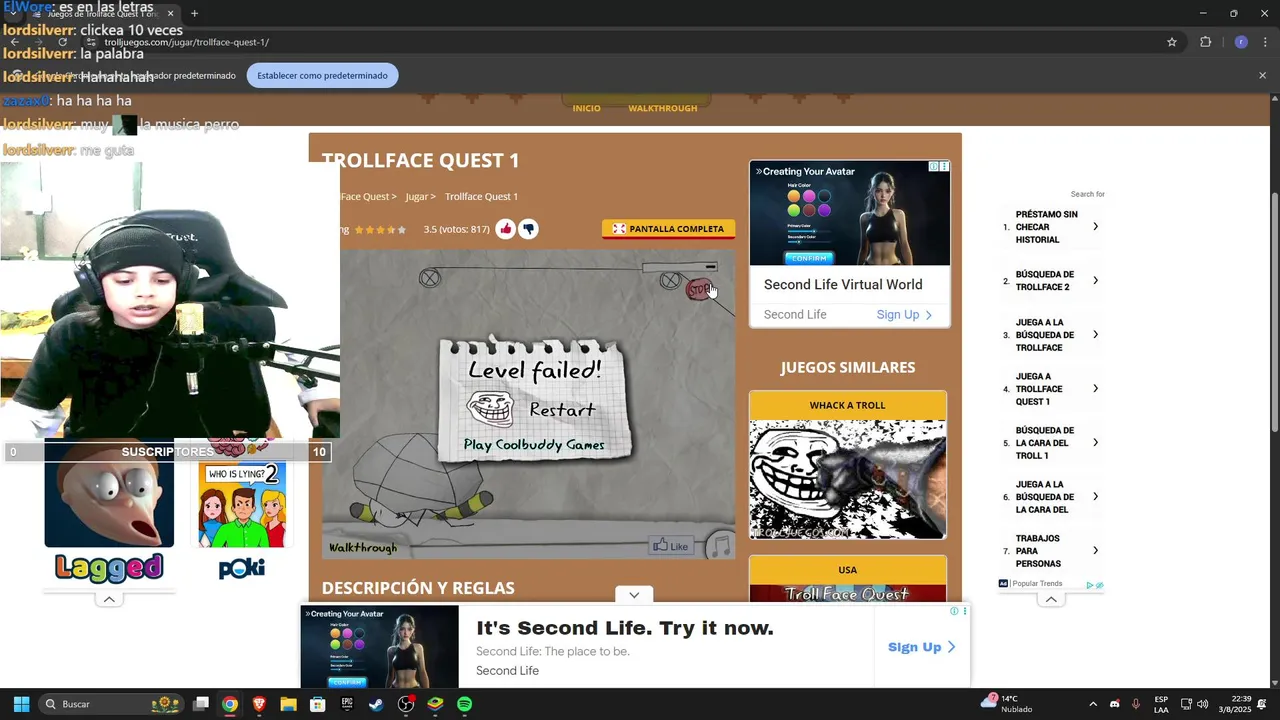Open Google Chrome from the taskbar
The height and width of the screenshot is (720, 1280).
(230, 704)
